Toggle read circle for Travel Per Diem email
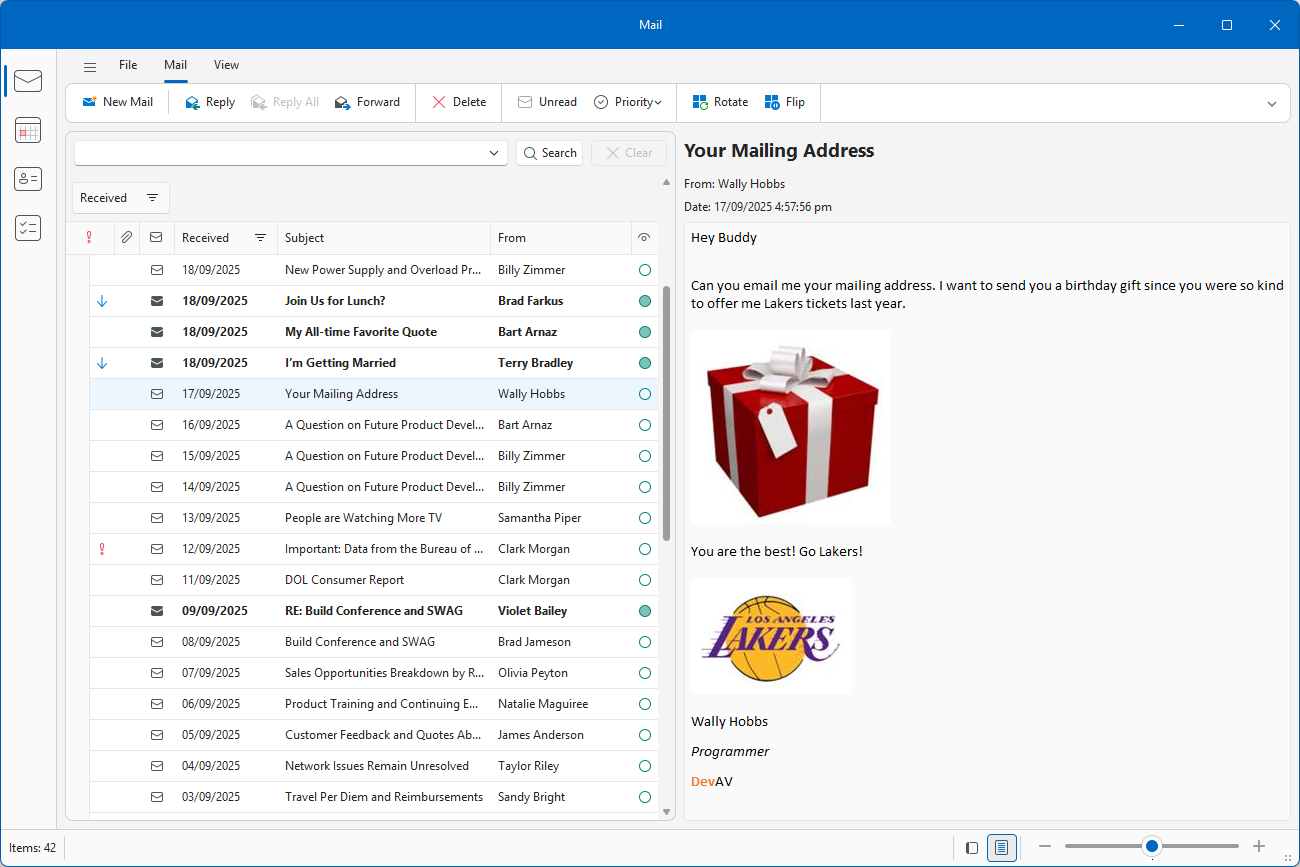 tap(645, 797)
